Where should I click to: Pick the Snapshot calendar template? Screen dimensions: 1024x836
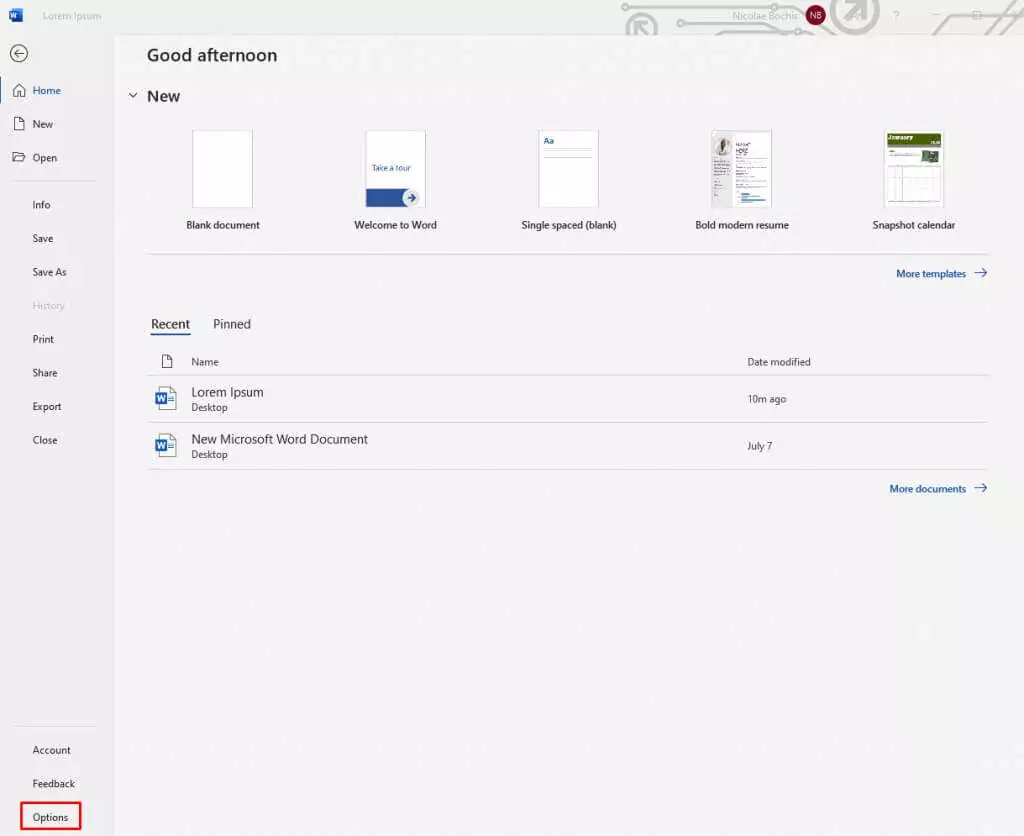pyautogui.click(x=914, y=169)
